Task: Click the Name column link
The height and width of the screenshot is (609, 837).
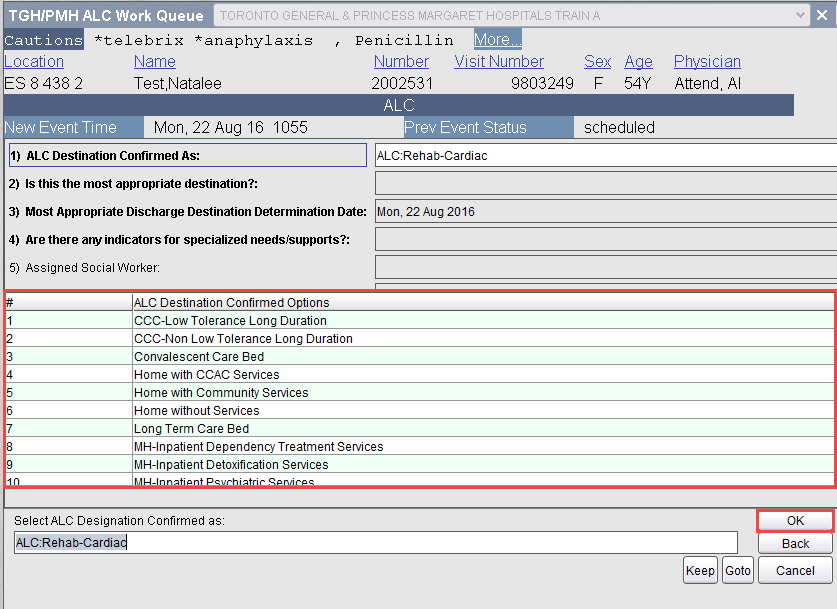Action: click(155, 61)
